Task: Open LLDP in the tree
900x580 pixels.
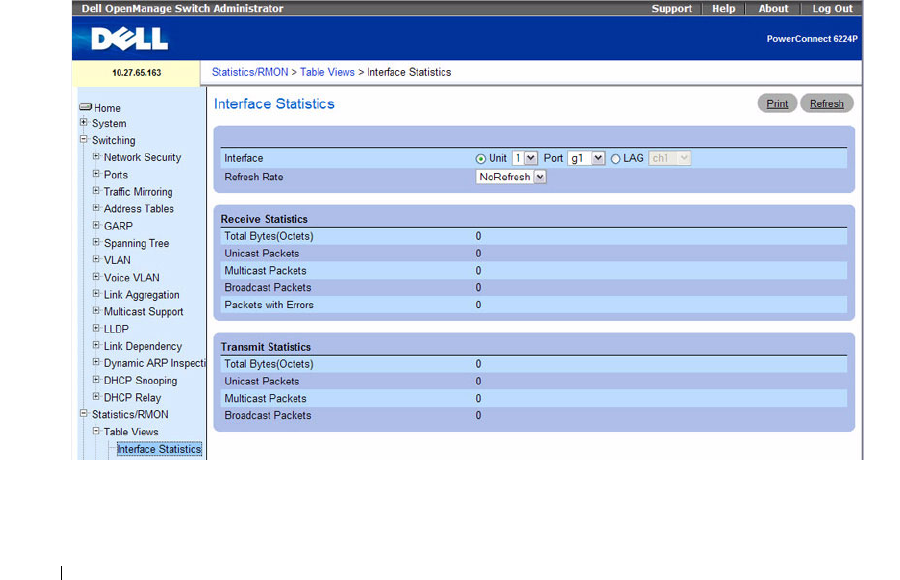Action: (116, 329)
